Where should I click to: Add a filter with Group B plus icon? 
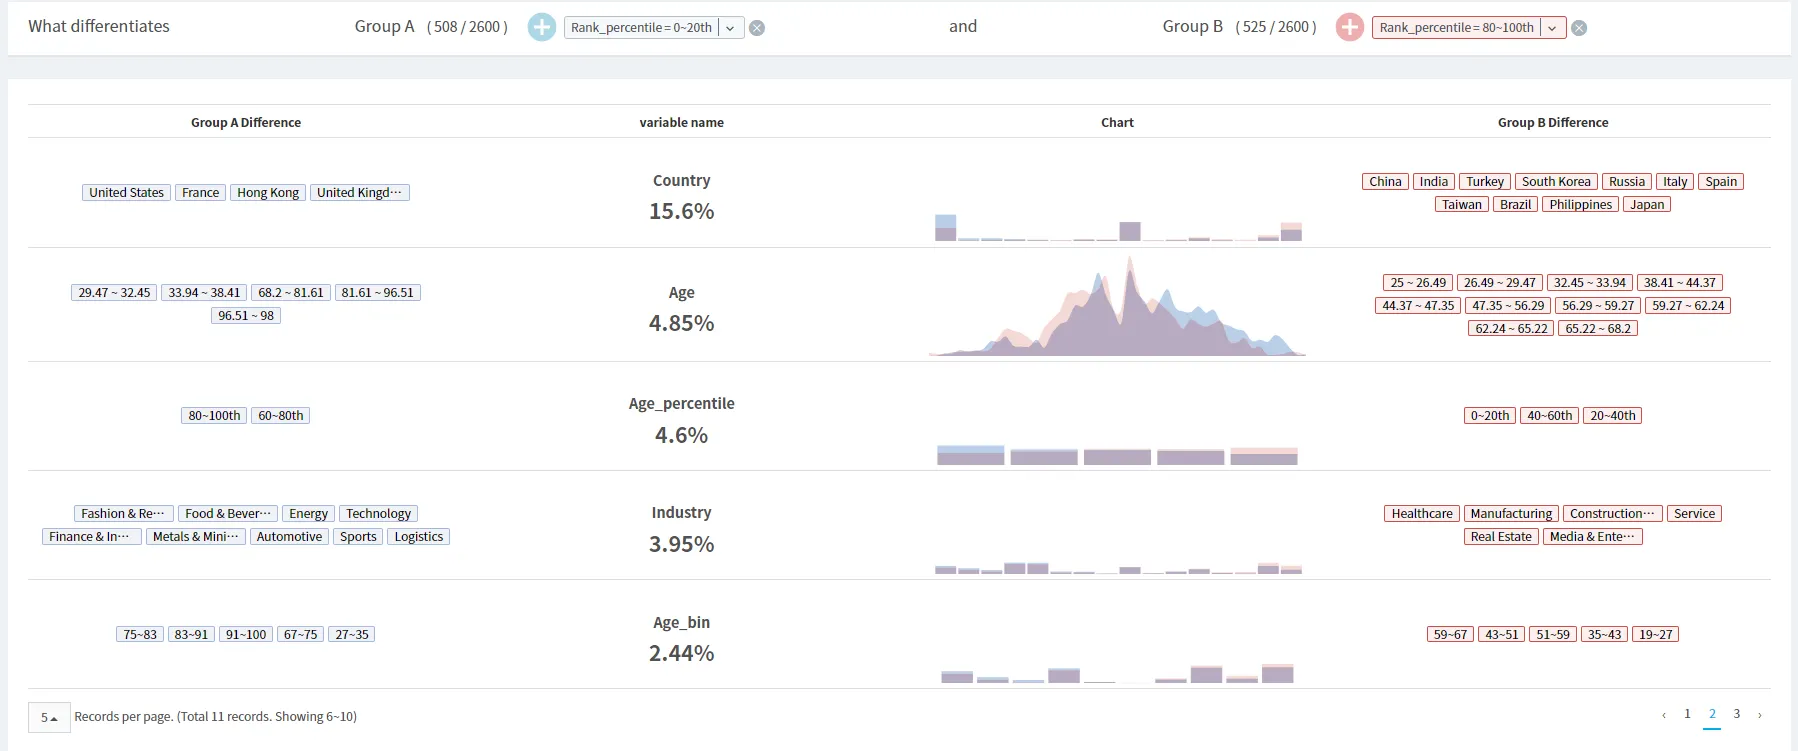[1349, 27]
